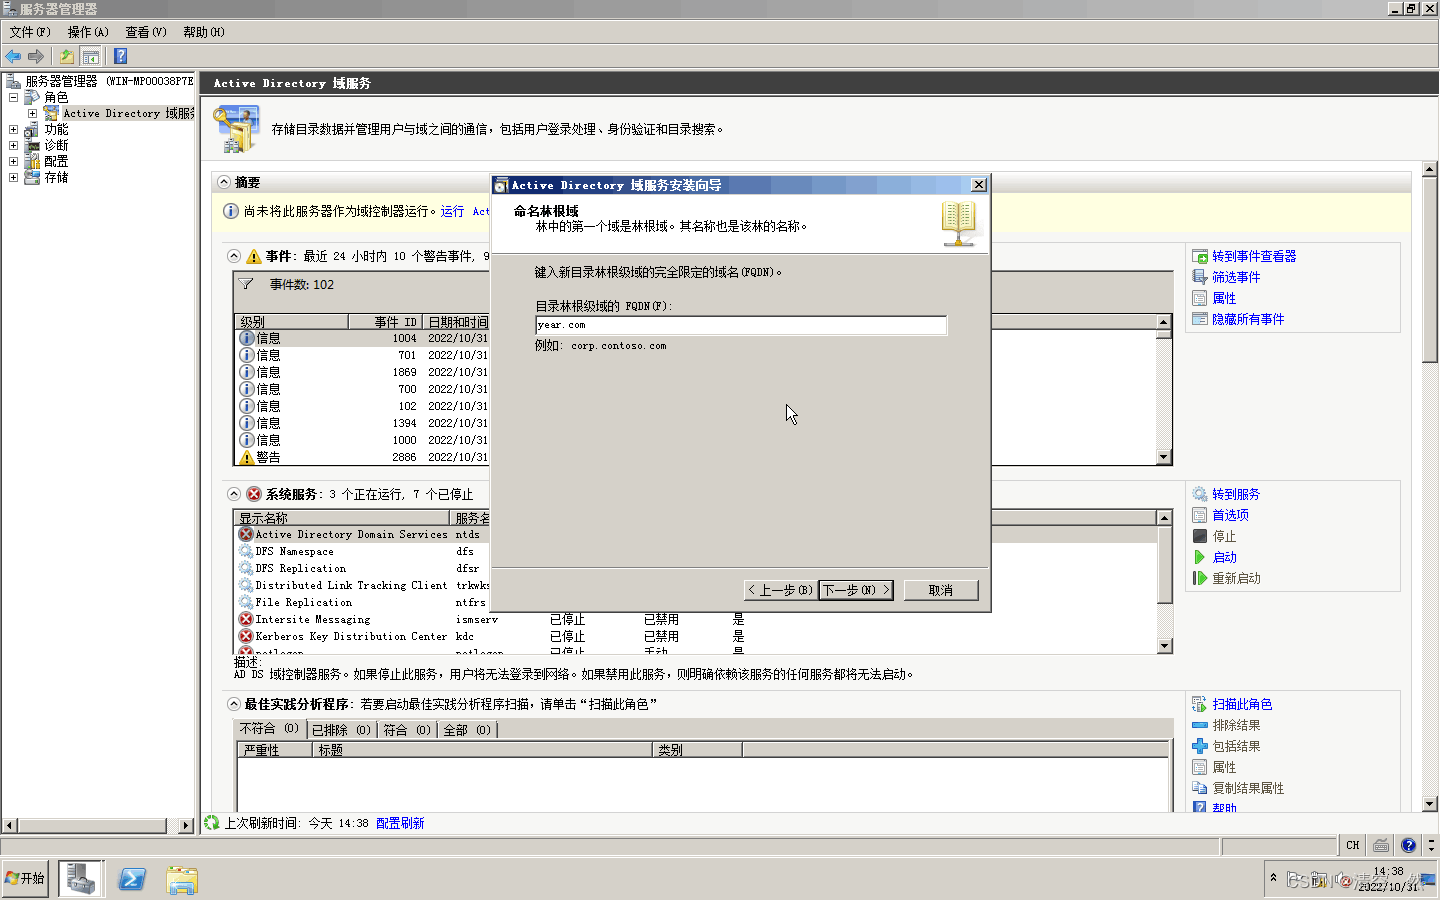The width and height of the screenshot is (1440, 900).
Task: Open PowerShell from the taskbar
Action: pos(132,879)
